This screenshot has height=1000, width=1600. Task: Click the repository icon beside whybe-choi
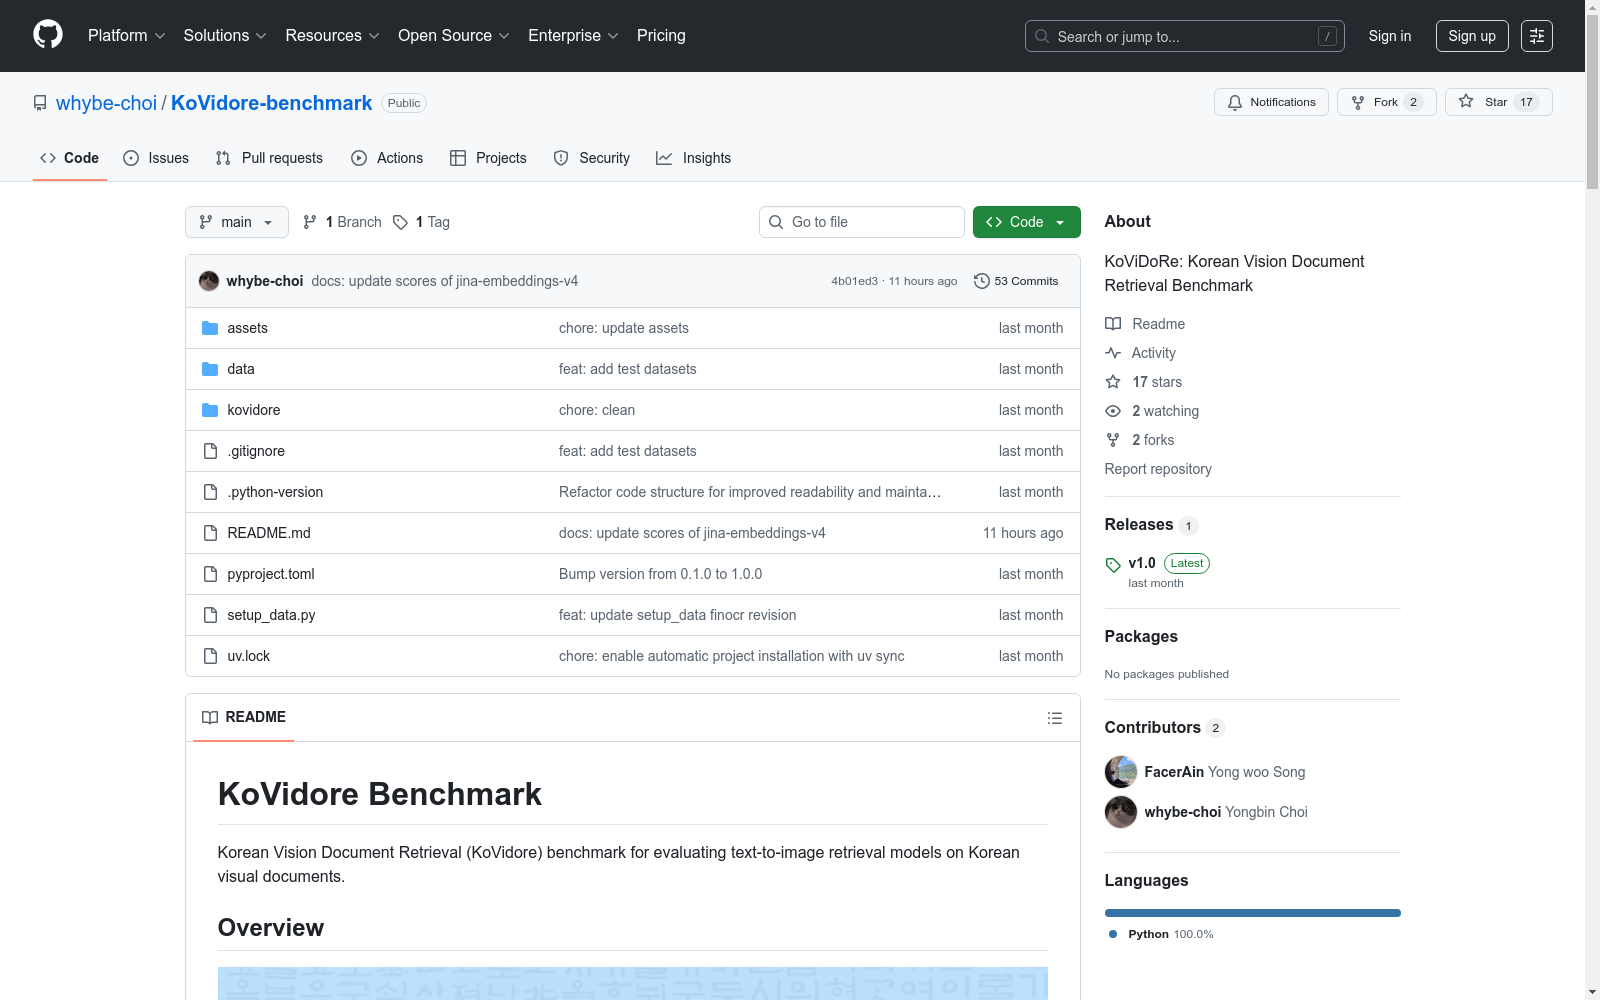[x=40, y=103]
